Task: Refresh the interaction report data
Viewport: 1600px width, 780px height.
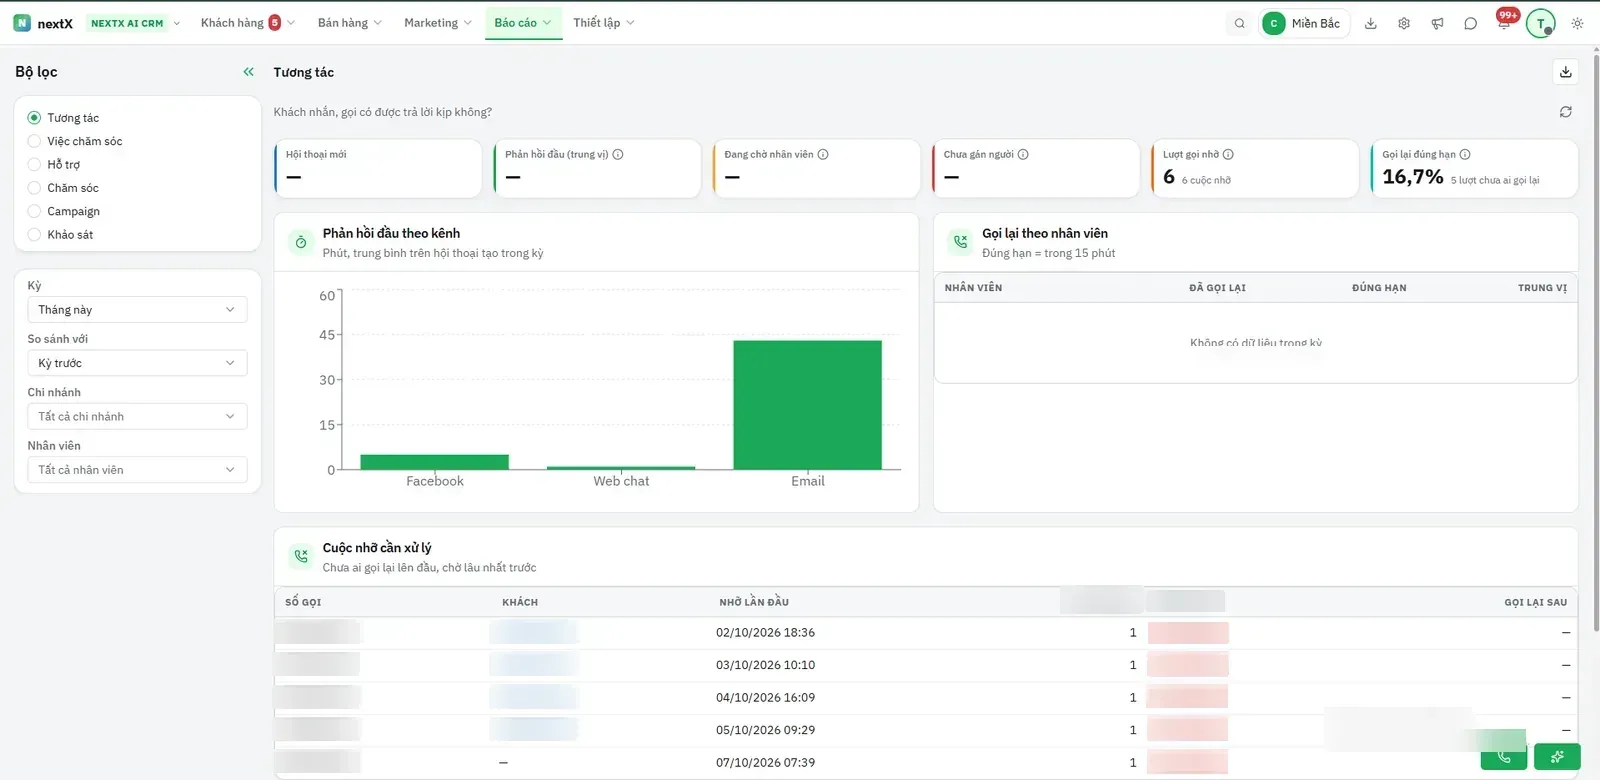Action: click(1566, 112)
